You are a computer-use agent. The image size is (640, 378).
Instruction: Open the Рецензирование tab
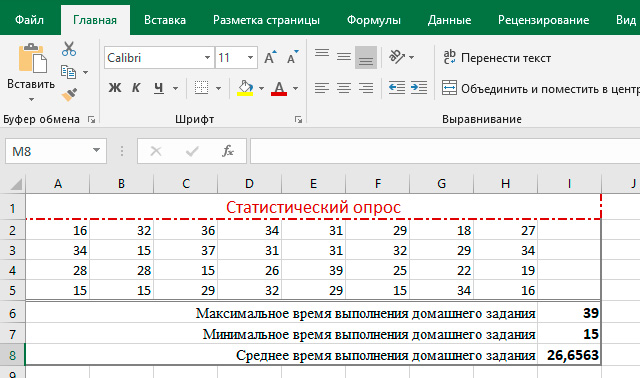point(543,20)
